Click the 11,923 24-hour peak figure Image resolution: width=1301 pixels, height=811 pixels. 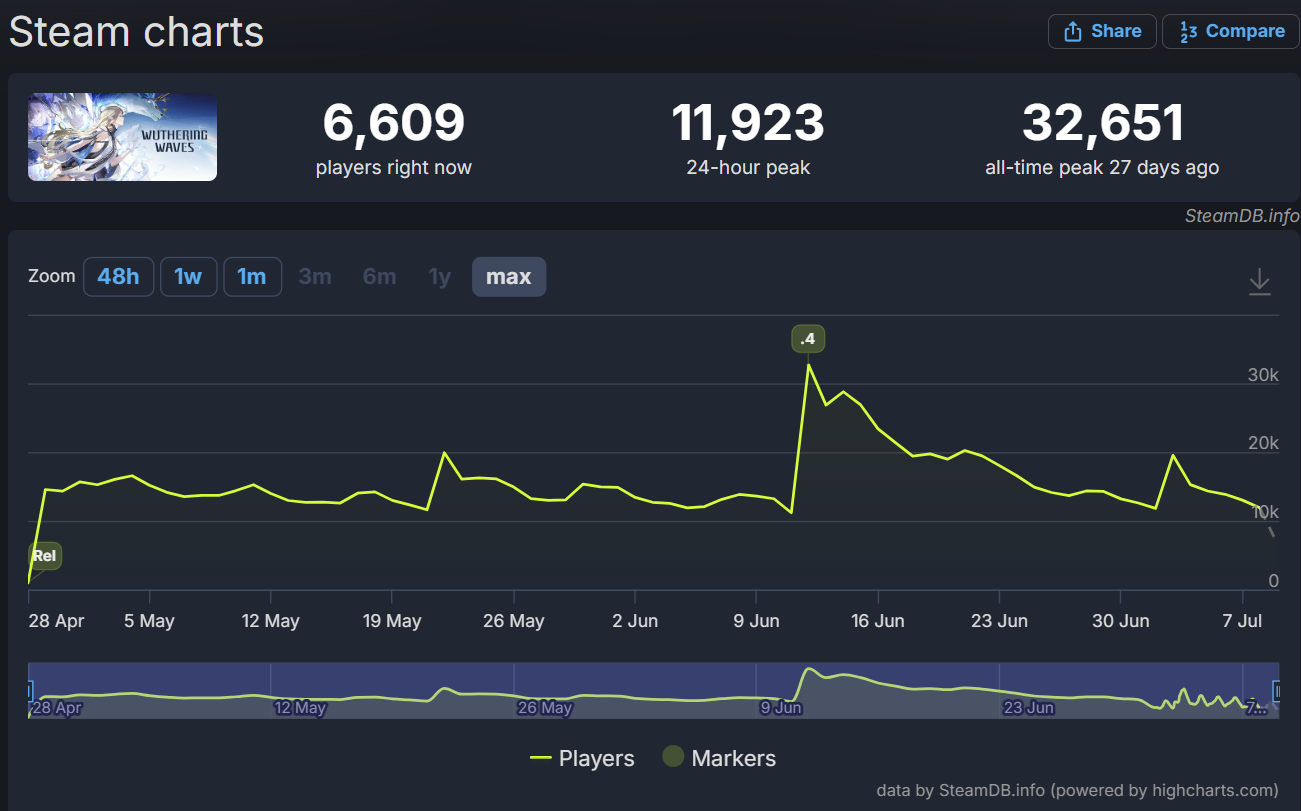[x=748, y=124]
